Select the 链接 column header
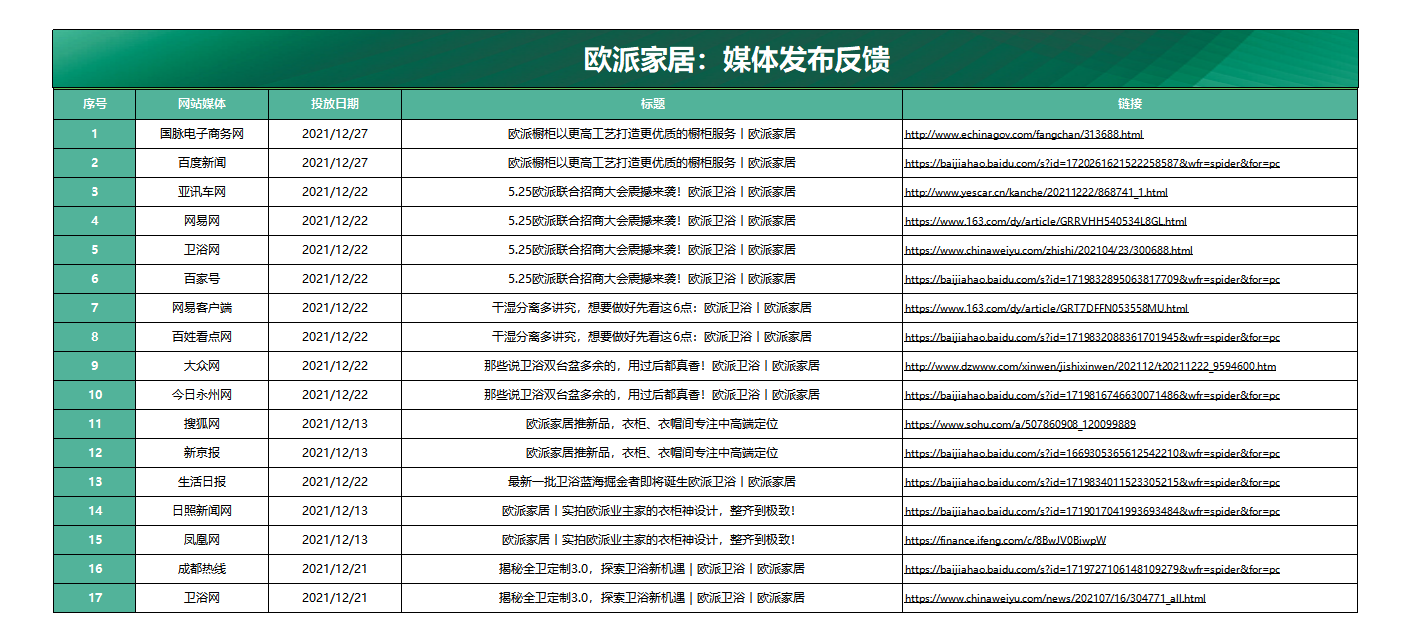1412x627 pixels. click(1130, 104)
